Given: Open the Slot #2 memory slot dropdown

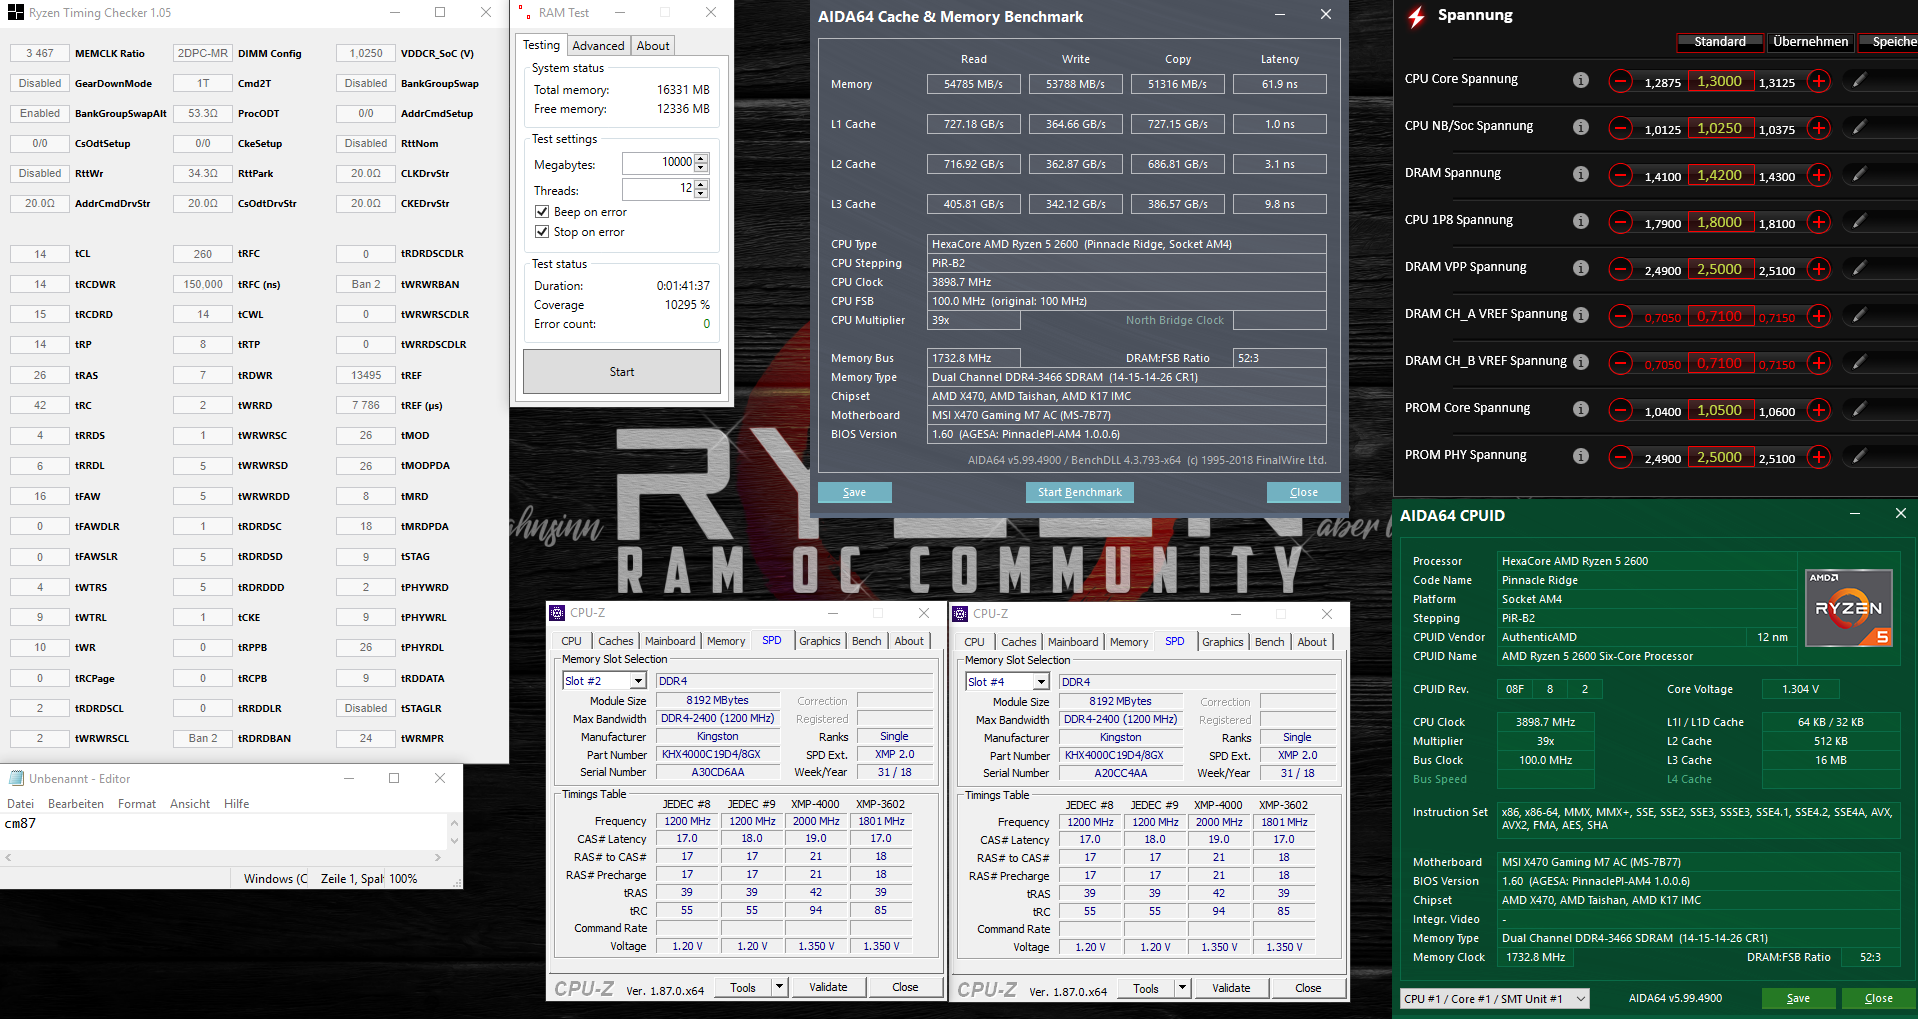Looking at the screenshot, I should [637, 680].
